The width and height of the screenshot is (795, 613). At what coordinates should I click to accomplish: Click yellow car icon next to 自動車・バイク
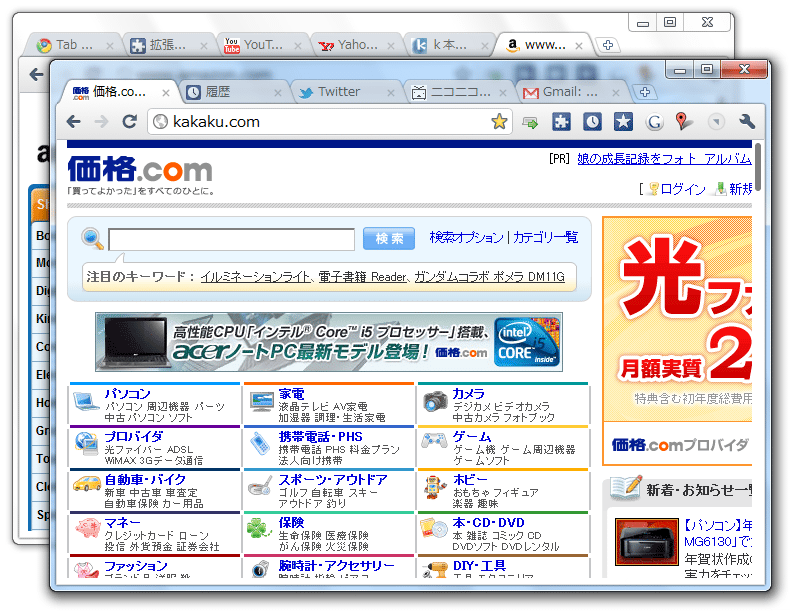pyautogui.click(x=87, y=484)
